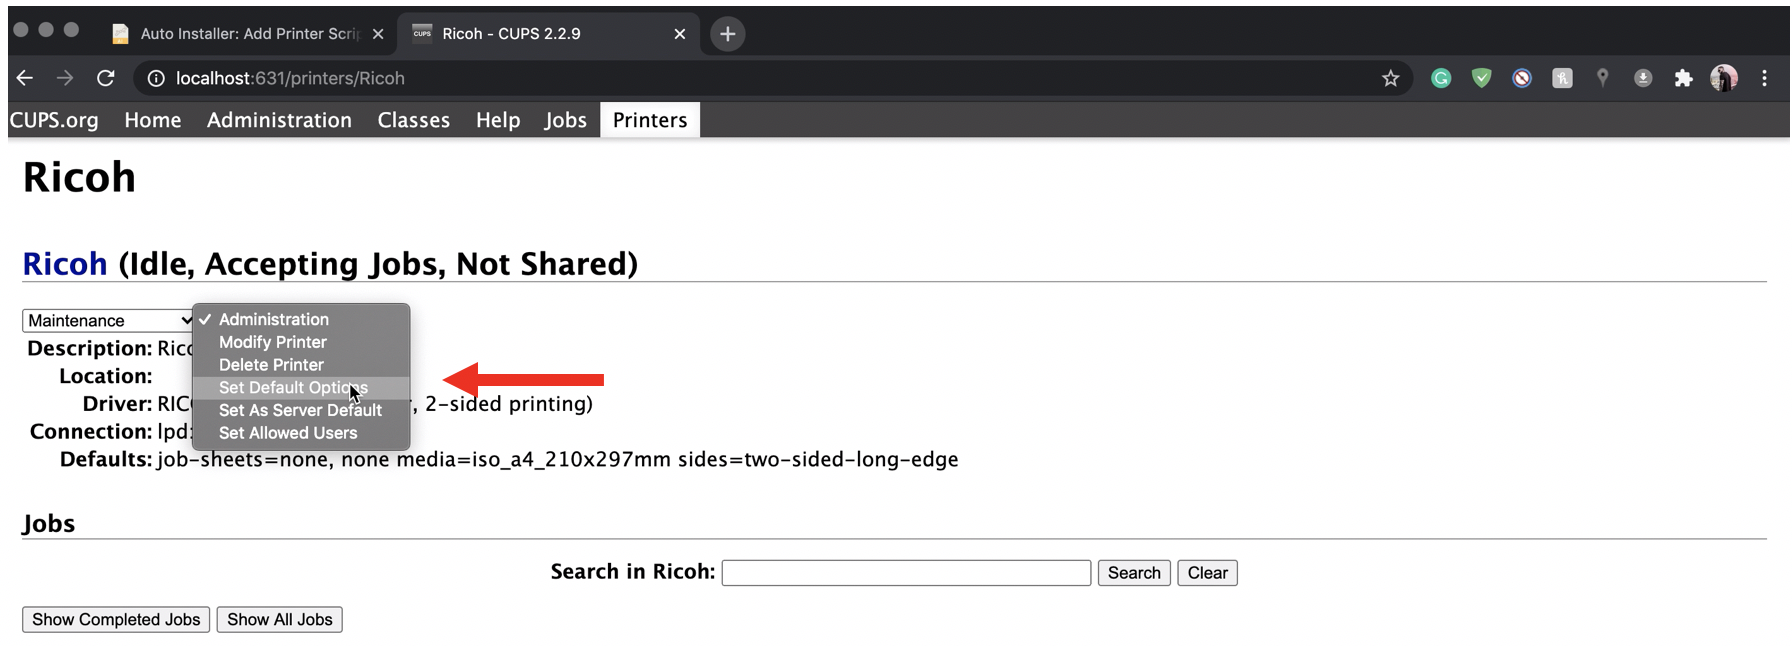Click the Show Completed Jobs button

coord(116,620)
